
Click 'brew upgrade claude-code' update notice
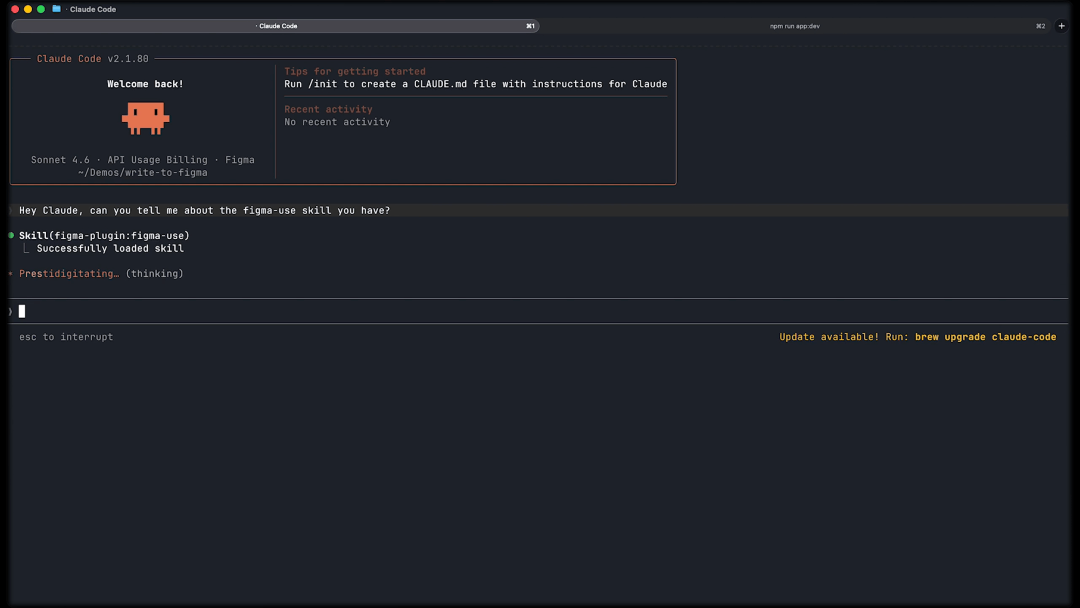pos(986,337)
